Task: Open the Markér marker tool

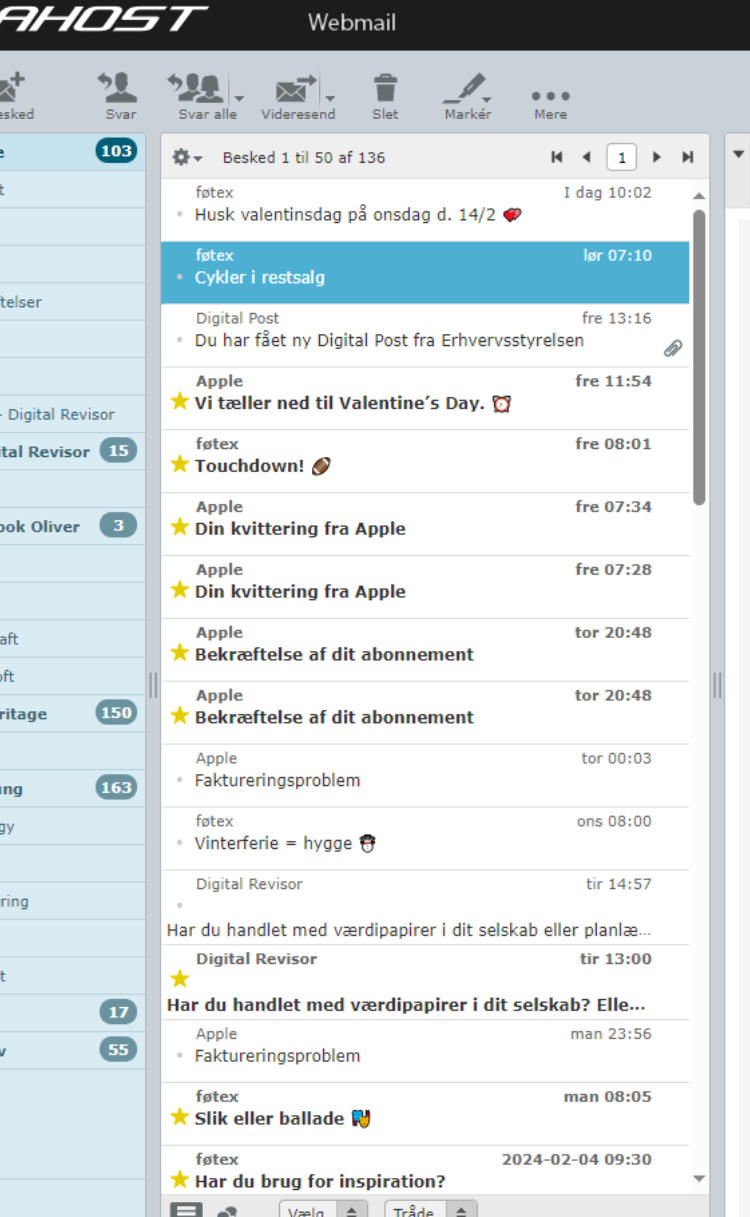Action: click(467, 88)
